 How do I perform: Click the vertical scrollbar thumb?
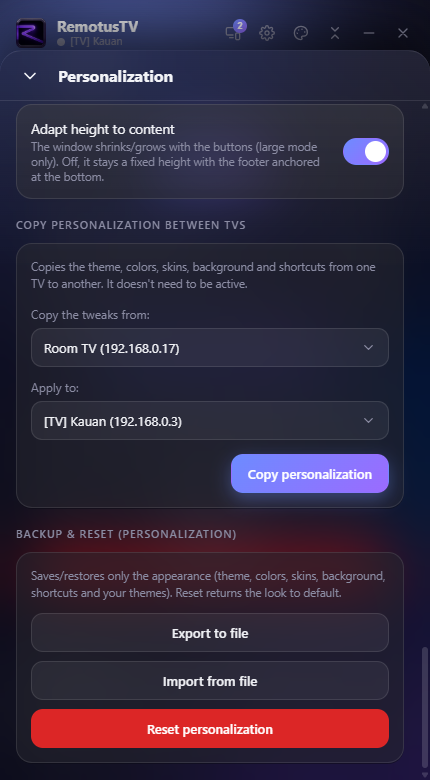pyautogui.click(x=425, y=706)
